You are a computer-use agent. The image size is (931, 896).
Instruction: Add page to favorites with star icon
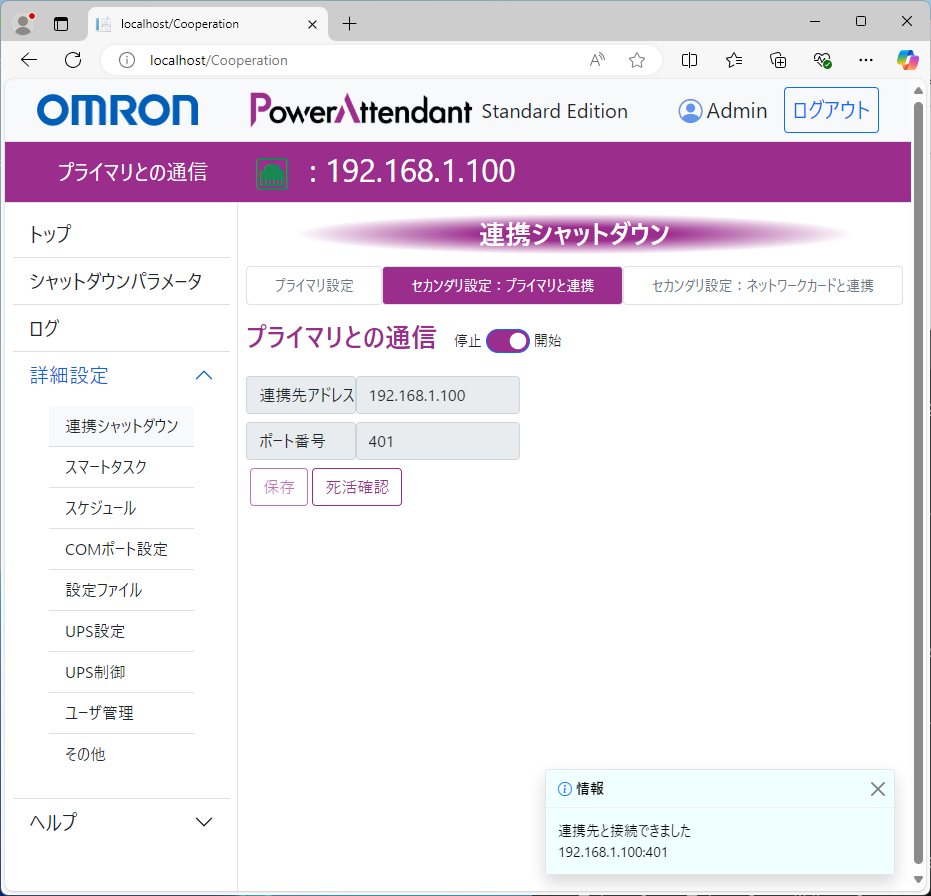pos(637,60)
